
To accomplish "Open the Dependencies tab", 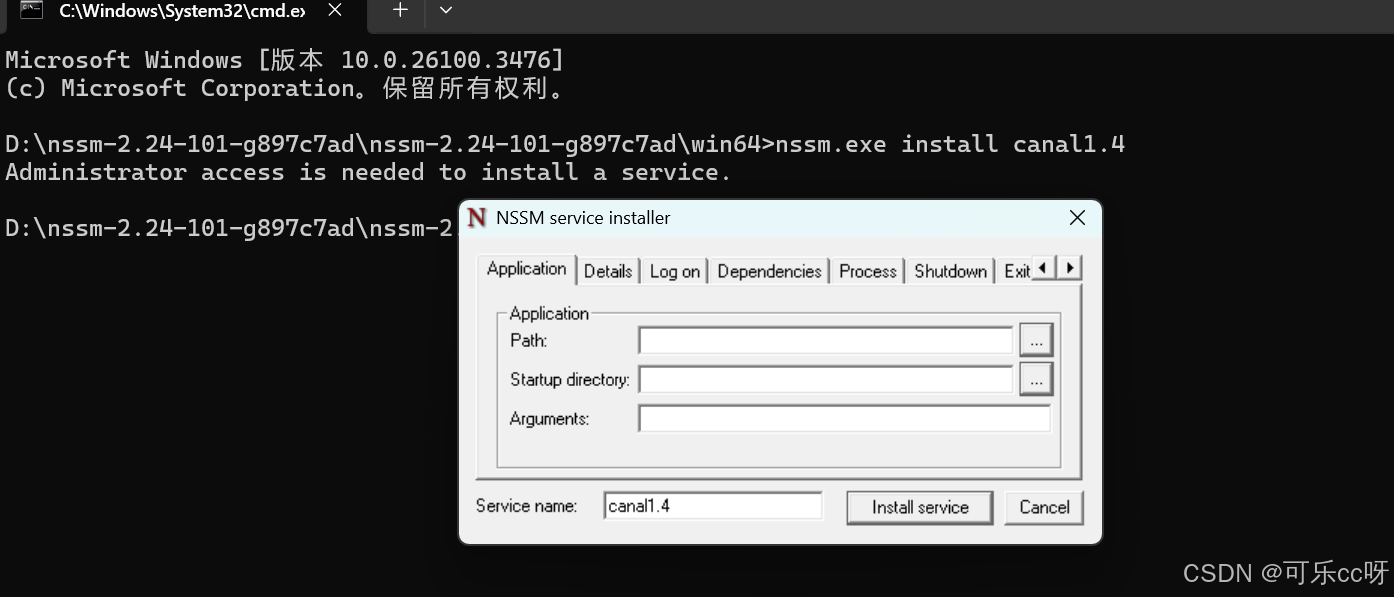I will coord(769,271).
